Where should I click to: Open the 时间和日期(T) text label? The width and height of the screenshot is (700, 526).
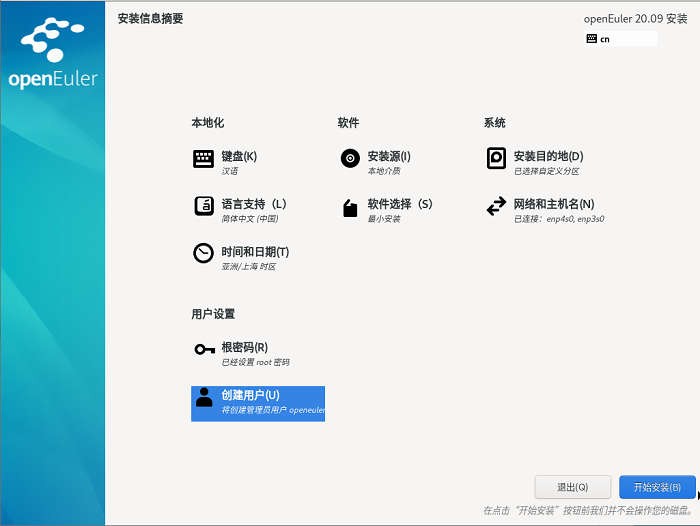(255, 252)
